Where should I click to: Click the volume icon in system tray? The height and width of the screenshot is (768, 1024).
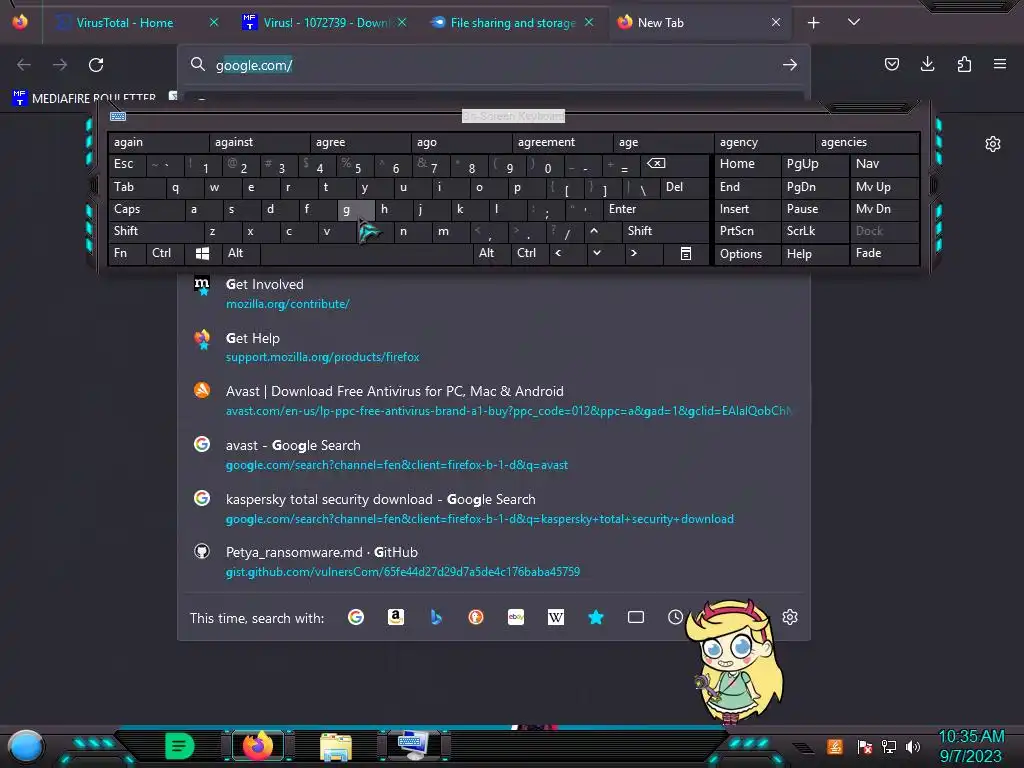tap(913, 746)
